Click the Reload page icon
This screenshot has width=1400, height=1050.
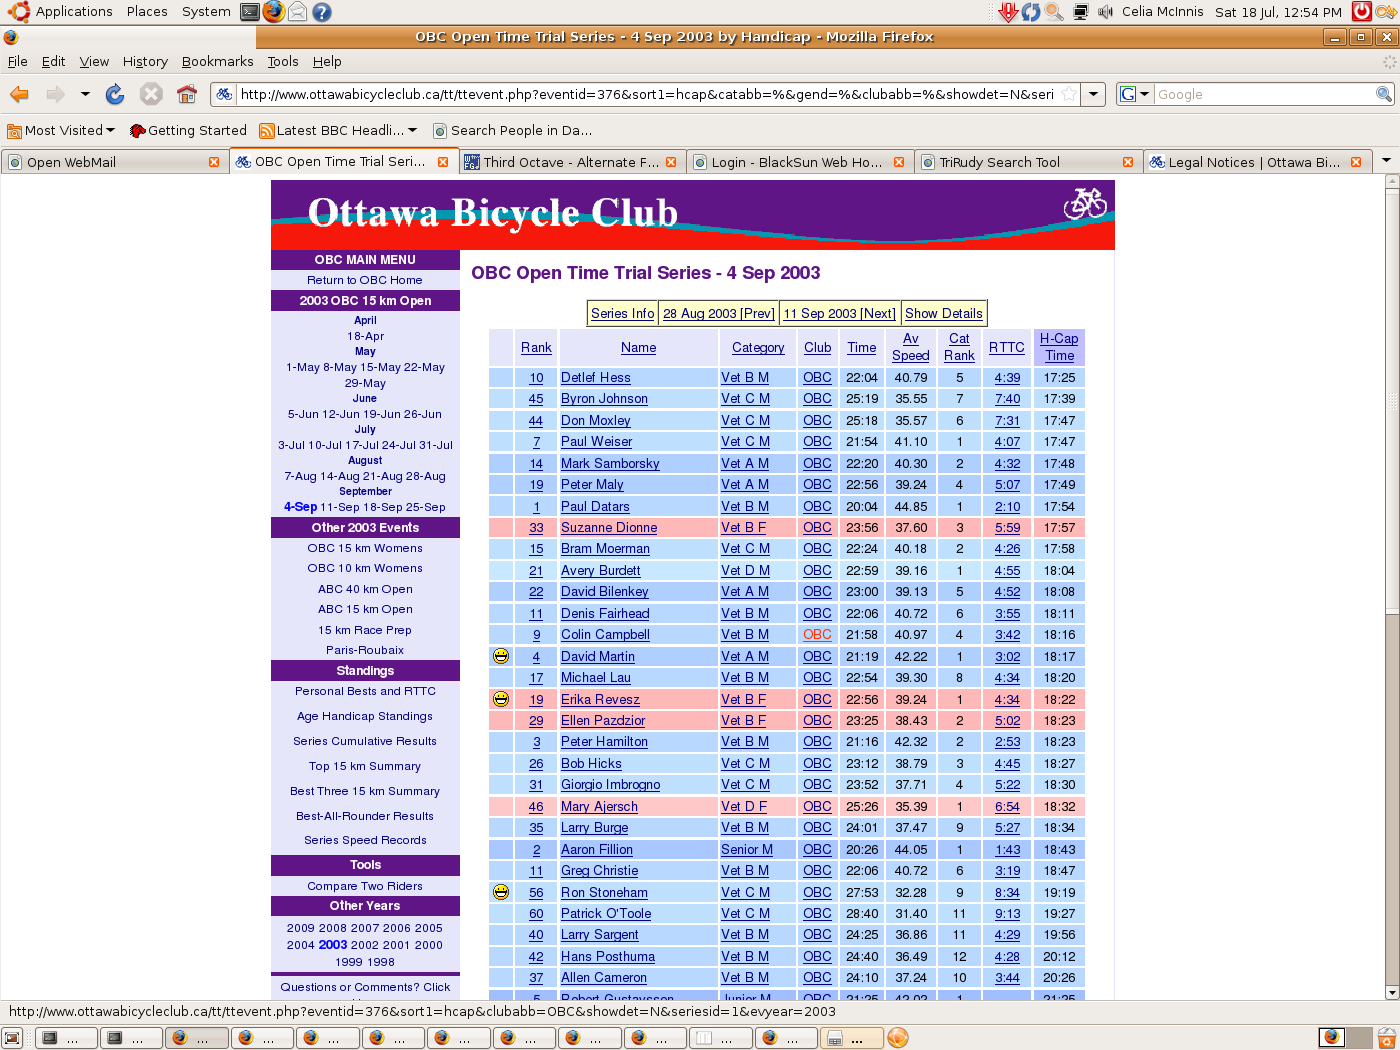115,94
